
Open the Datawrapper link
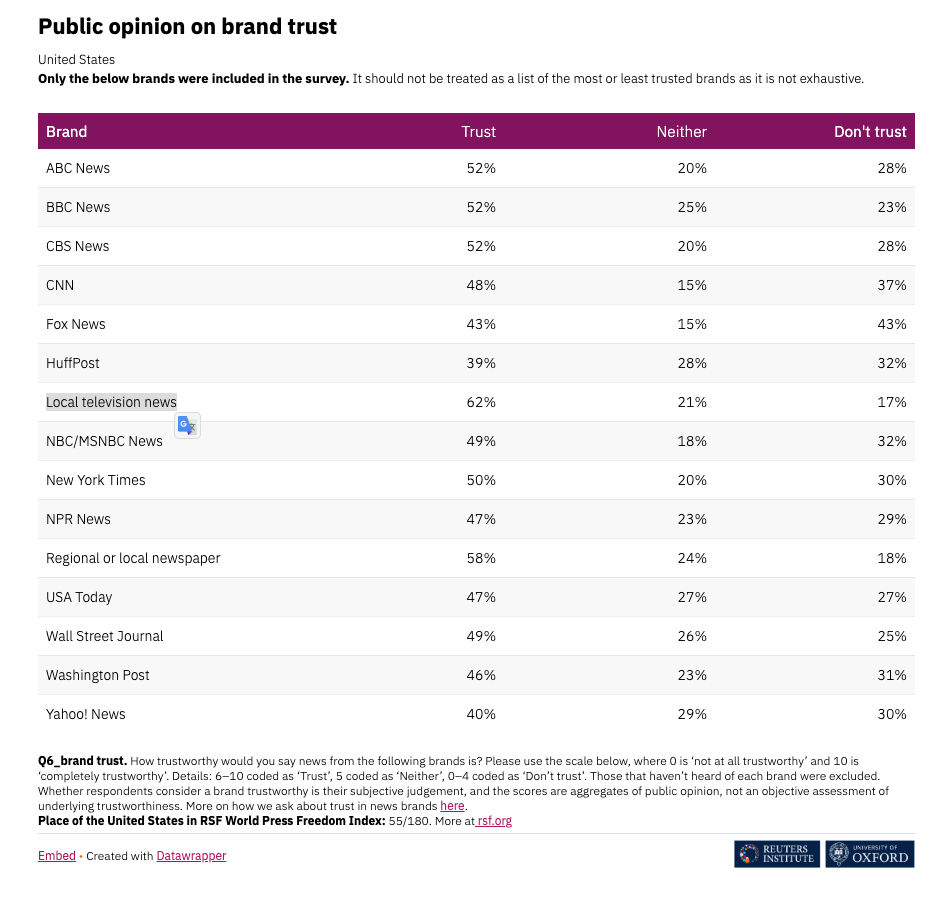point(191,856)
